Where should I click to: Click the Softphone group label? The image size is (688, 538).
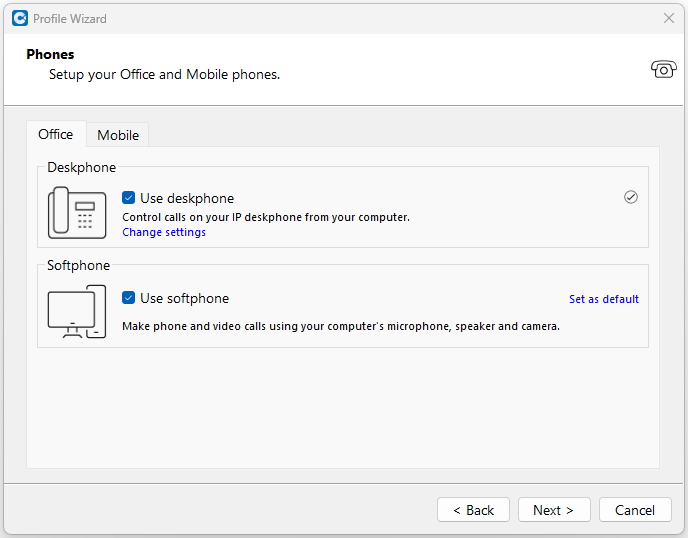pos(78,265)
